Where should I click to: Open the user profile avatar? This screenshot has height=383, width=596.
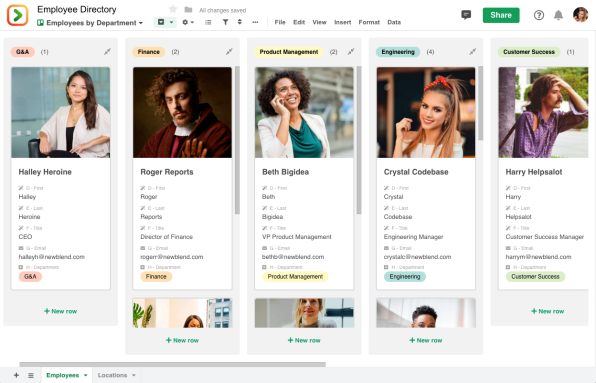580,15
